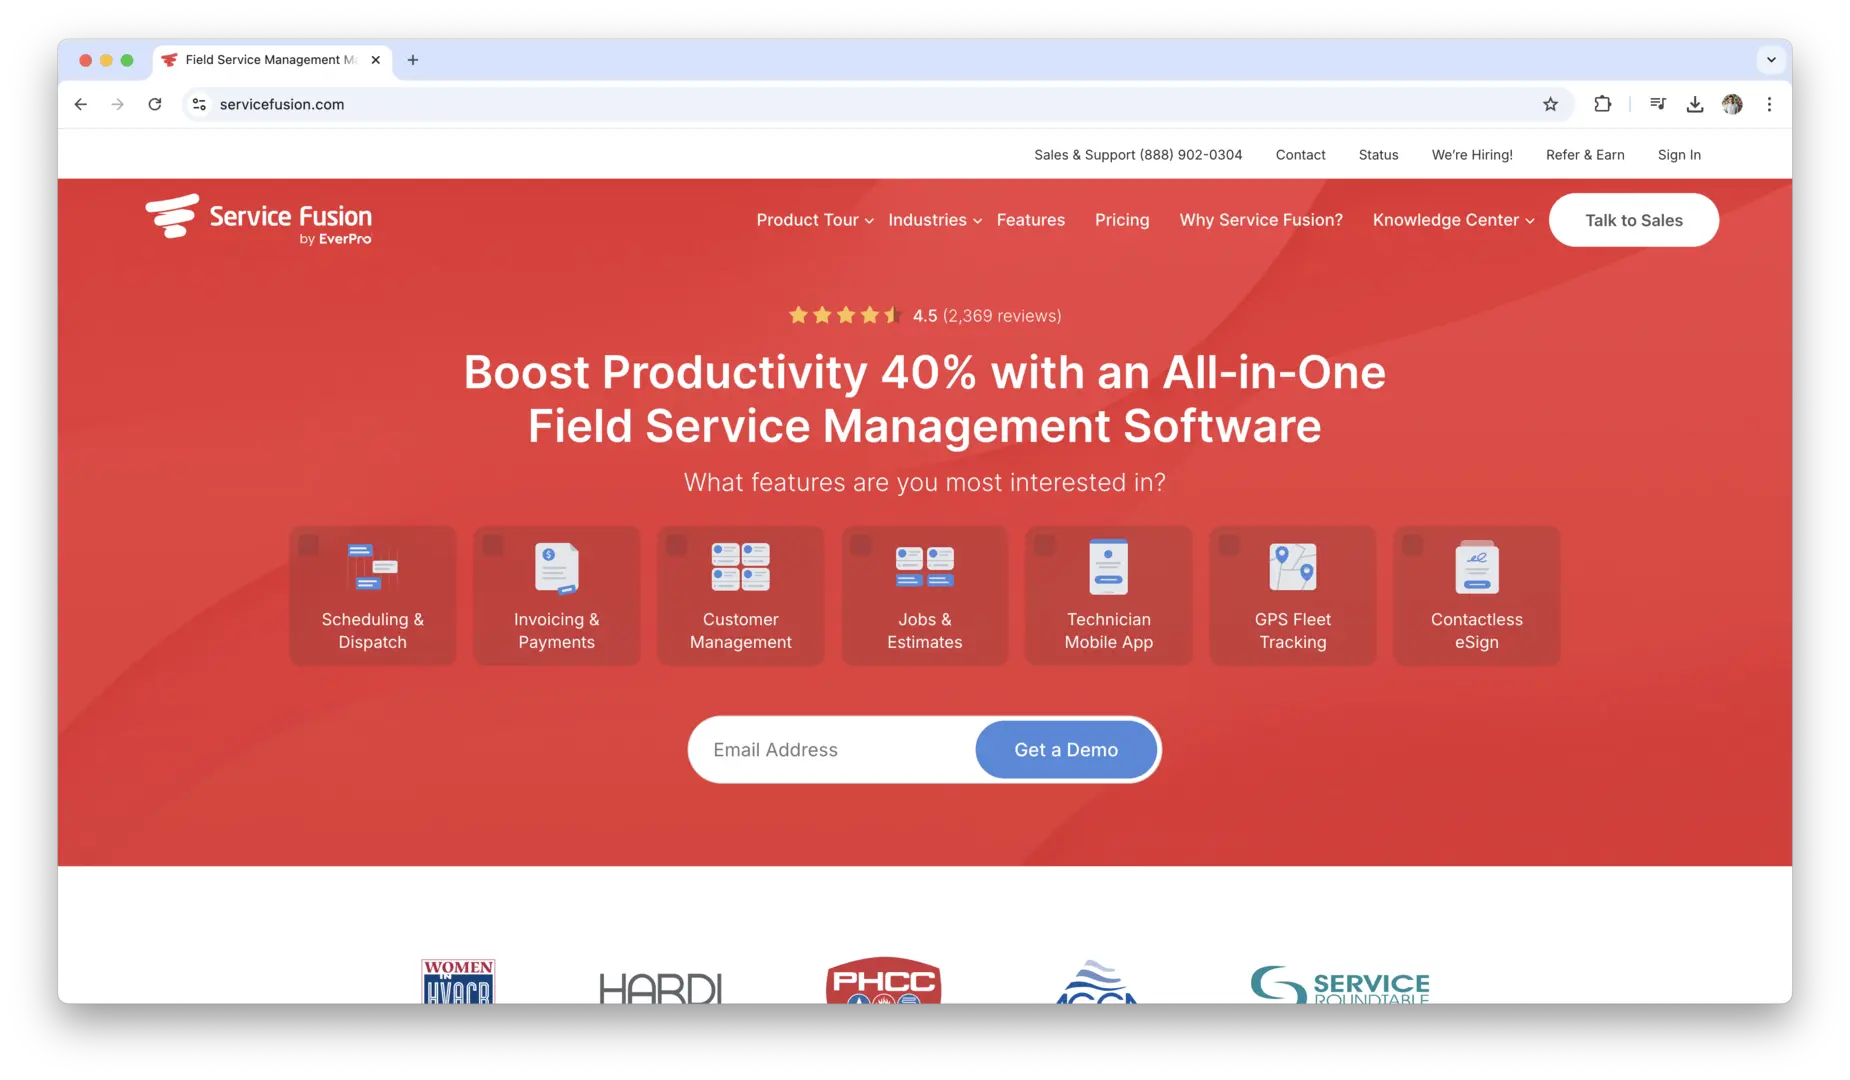Click the Sign In link
Viewport: 1850px width, 1080px height.
[1679, 155]
